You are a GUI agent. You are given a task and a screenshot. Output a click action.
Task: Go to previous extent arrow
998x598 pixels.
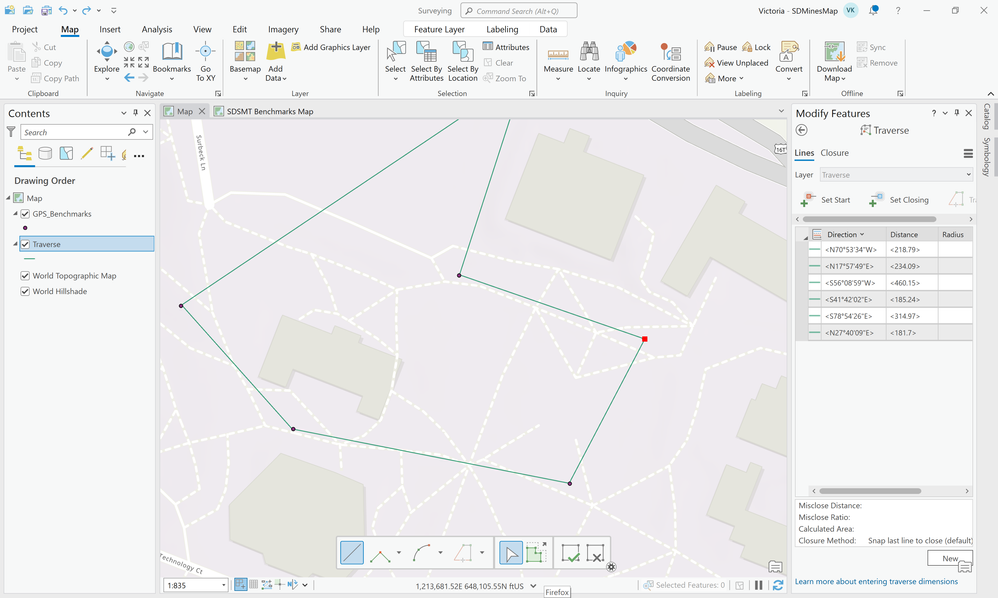129,78
